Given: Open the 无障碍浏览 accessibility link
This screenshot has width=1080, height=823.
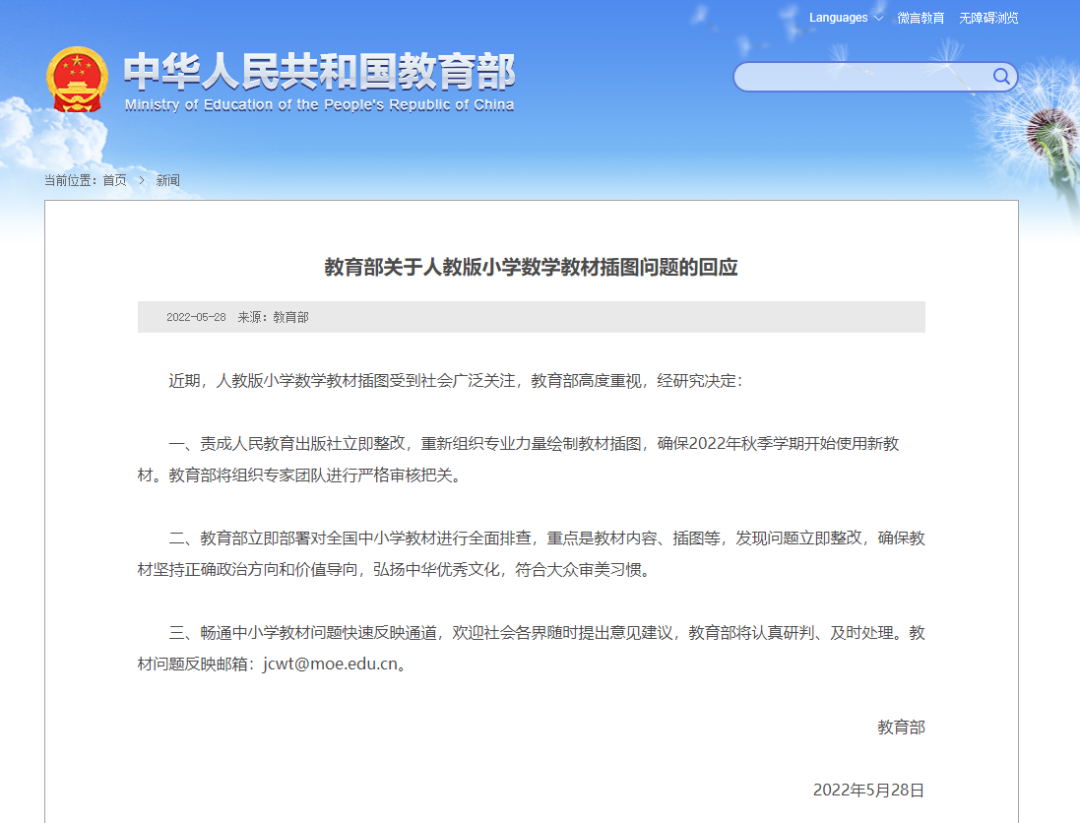Looking at the screenshot, I should 988,18.
